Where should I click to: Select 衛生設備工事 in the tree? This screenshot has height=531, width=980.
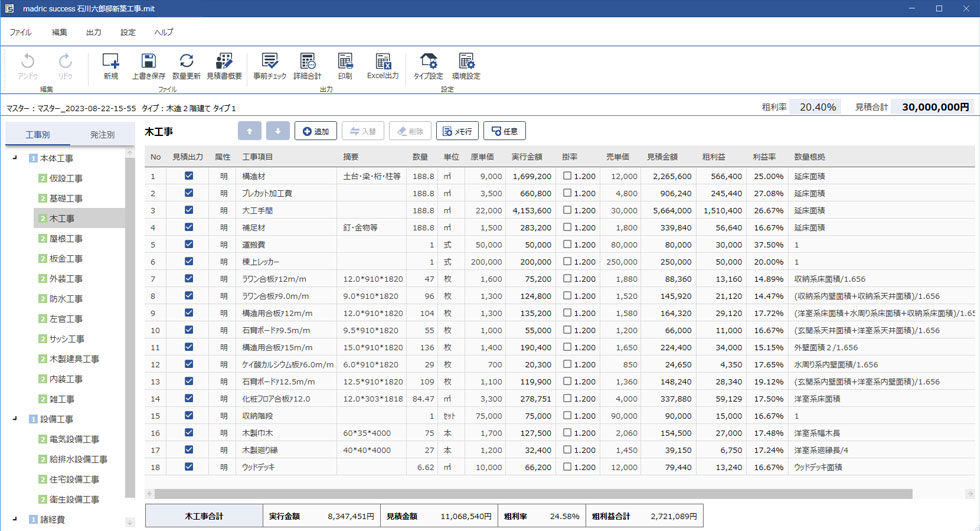74,499
